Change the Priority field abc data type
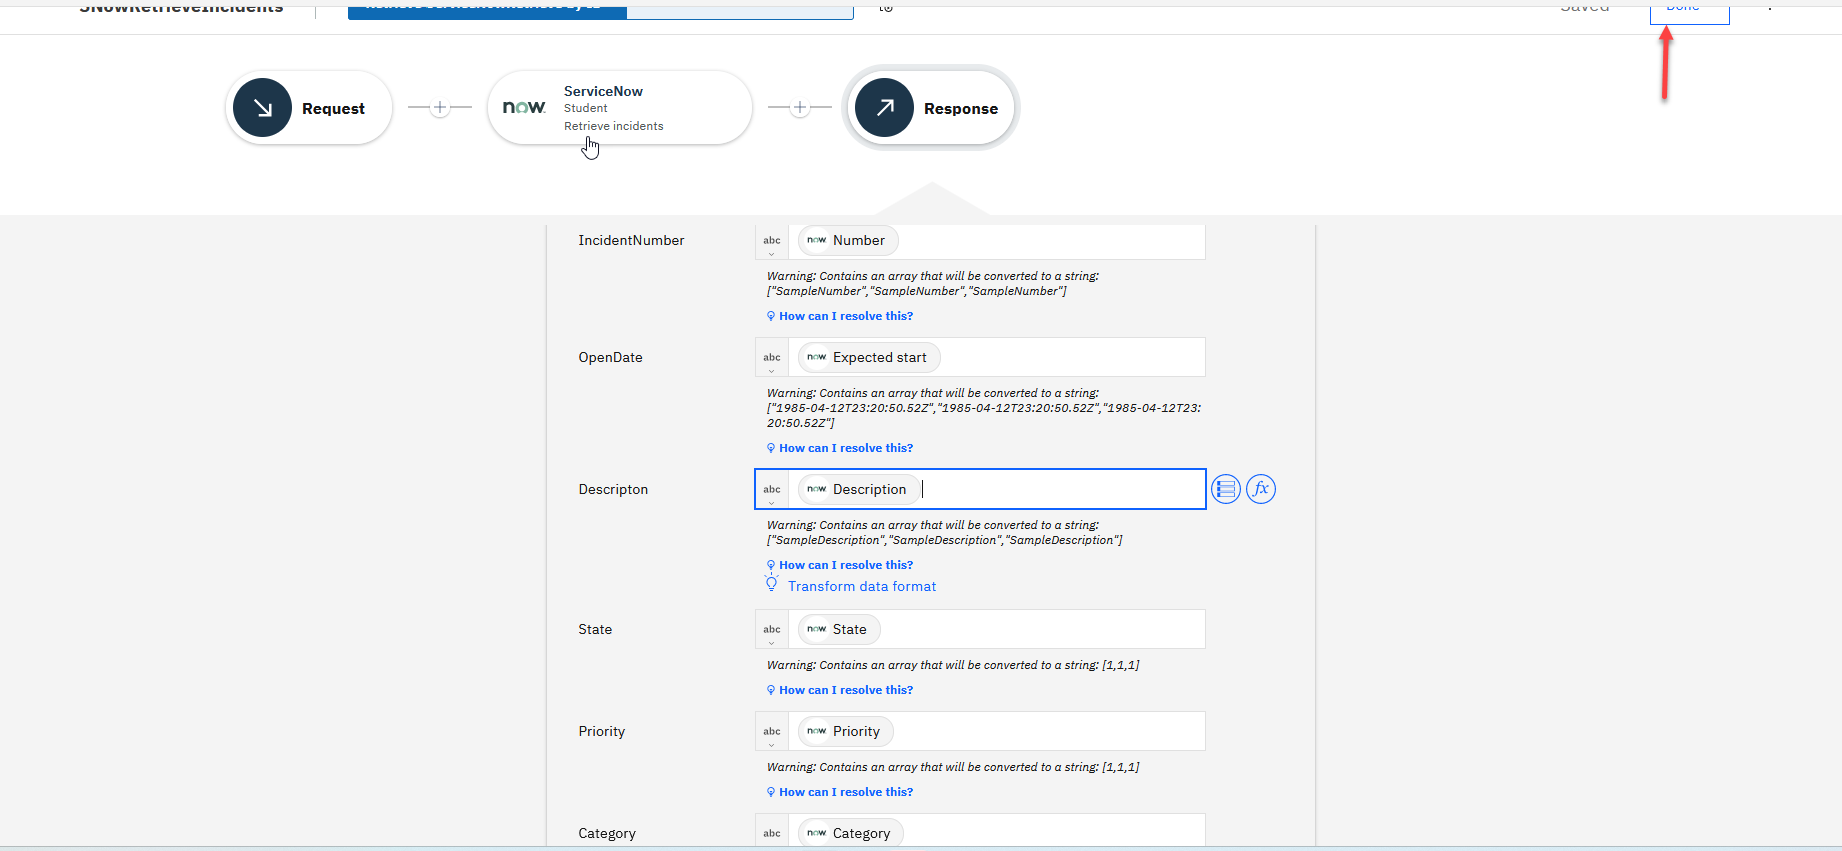Screen dimensions: 1842x851 772,733
